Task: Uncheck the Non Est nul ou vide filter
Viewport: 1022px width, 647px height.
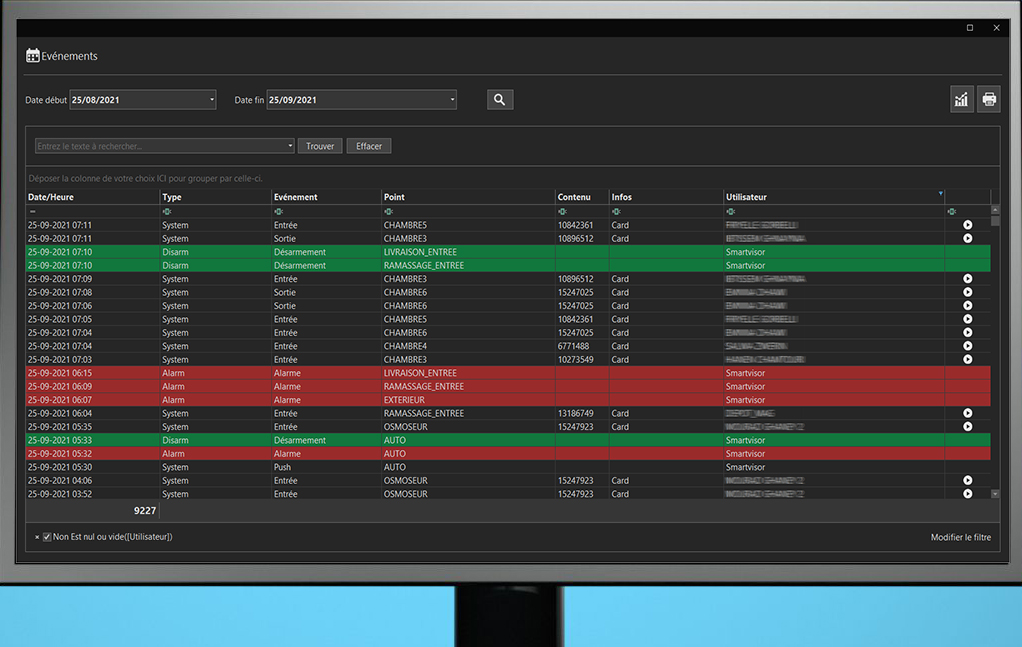Action: pyautogui.click(x=47, y=537)
